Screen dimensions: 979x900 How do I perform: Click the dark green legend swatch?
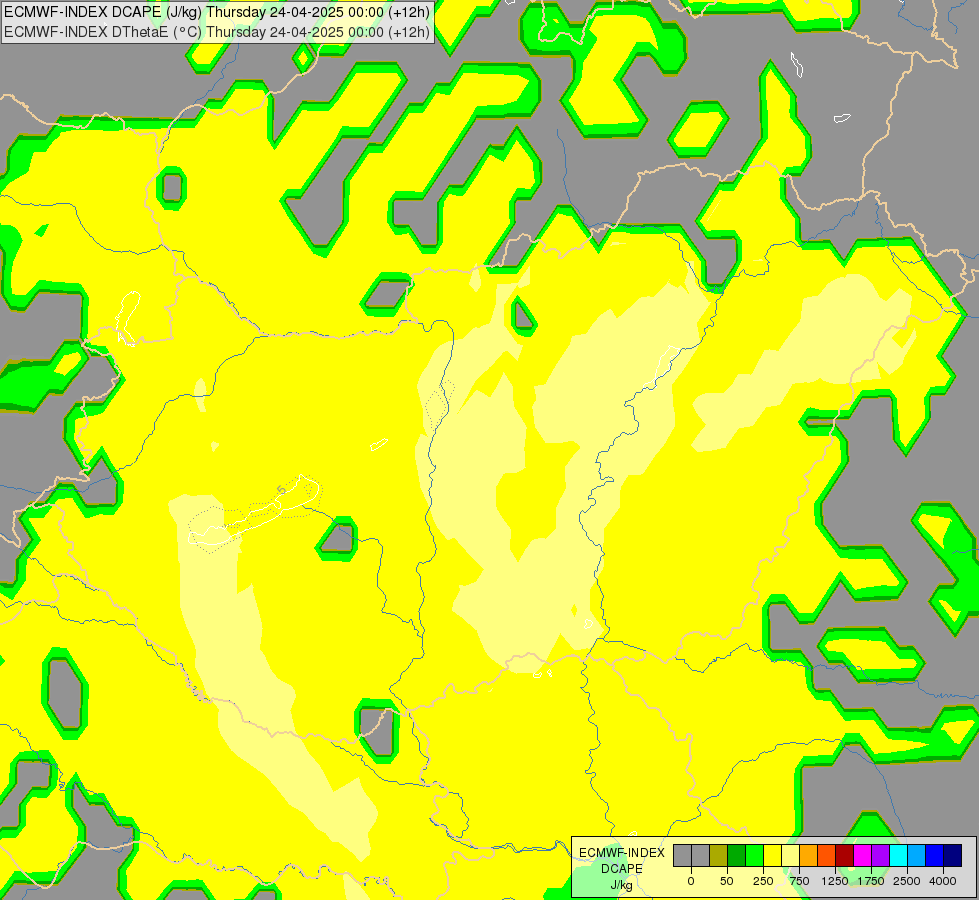[737, 855]
